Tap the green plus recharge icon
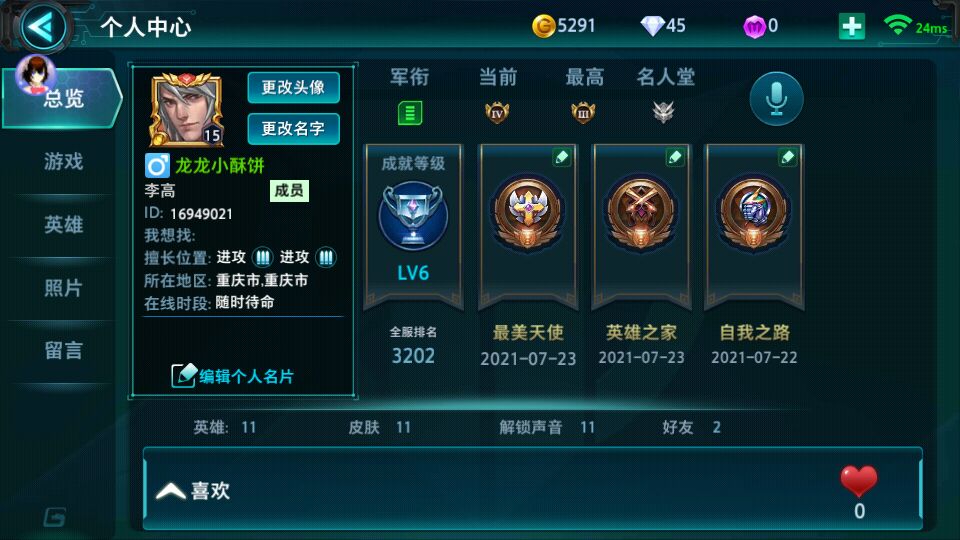The image size is (960, 540). 851,26
